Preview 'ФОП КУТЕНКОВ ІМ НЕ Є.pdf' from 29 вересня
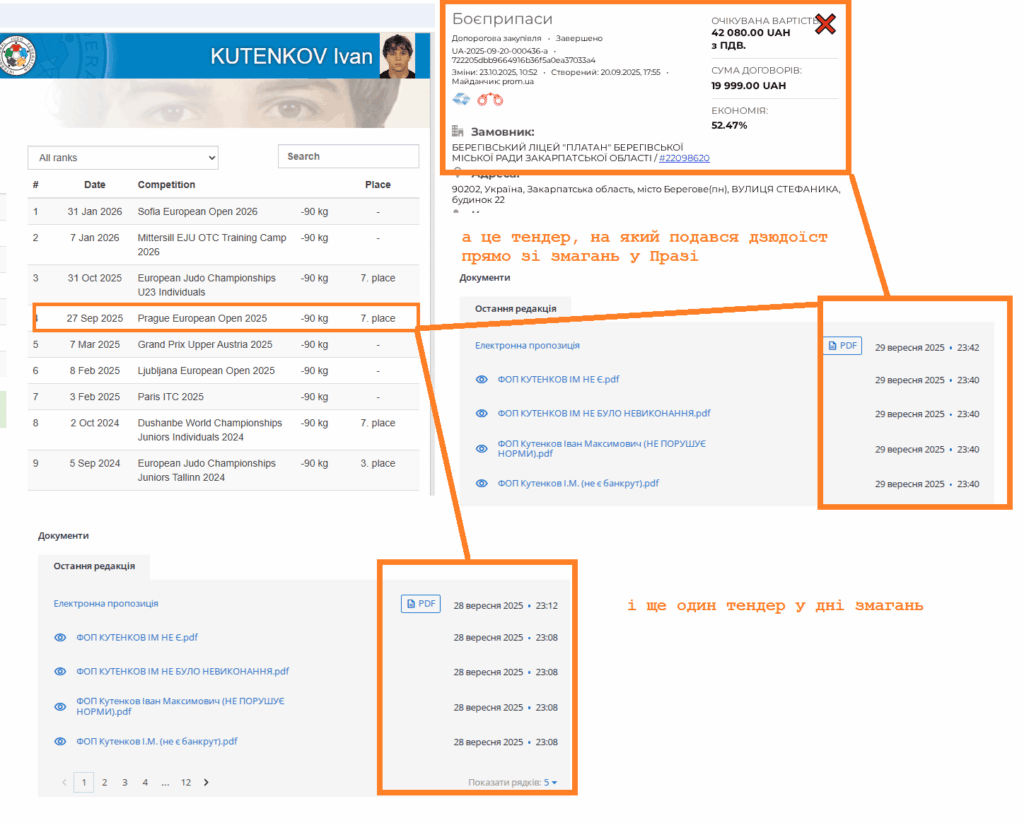This screenshot has height=823, width=1024. tap(481, 380)
